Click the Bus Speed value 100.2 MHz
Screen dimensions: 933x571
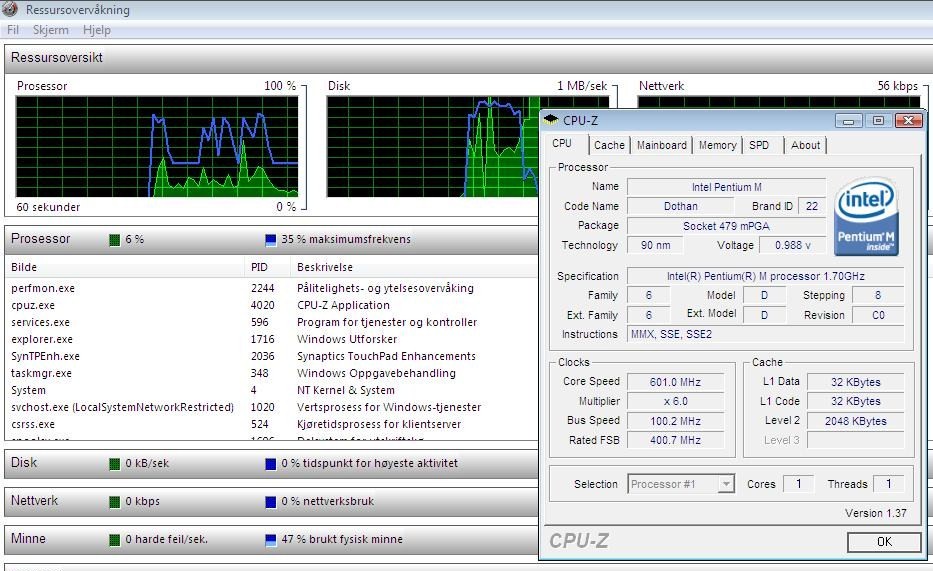point(675,421)
